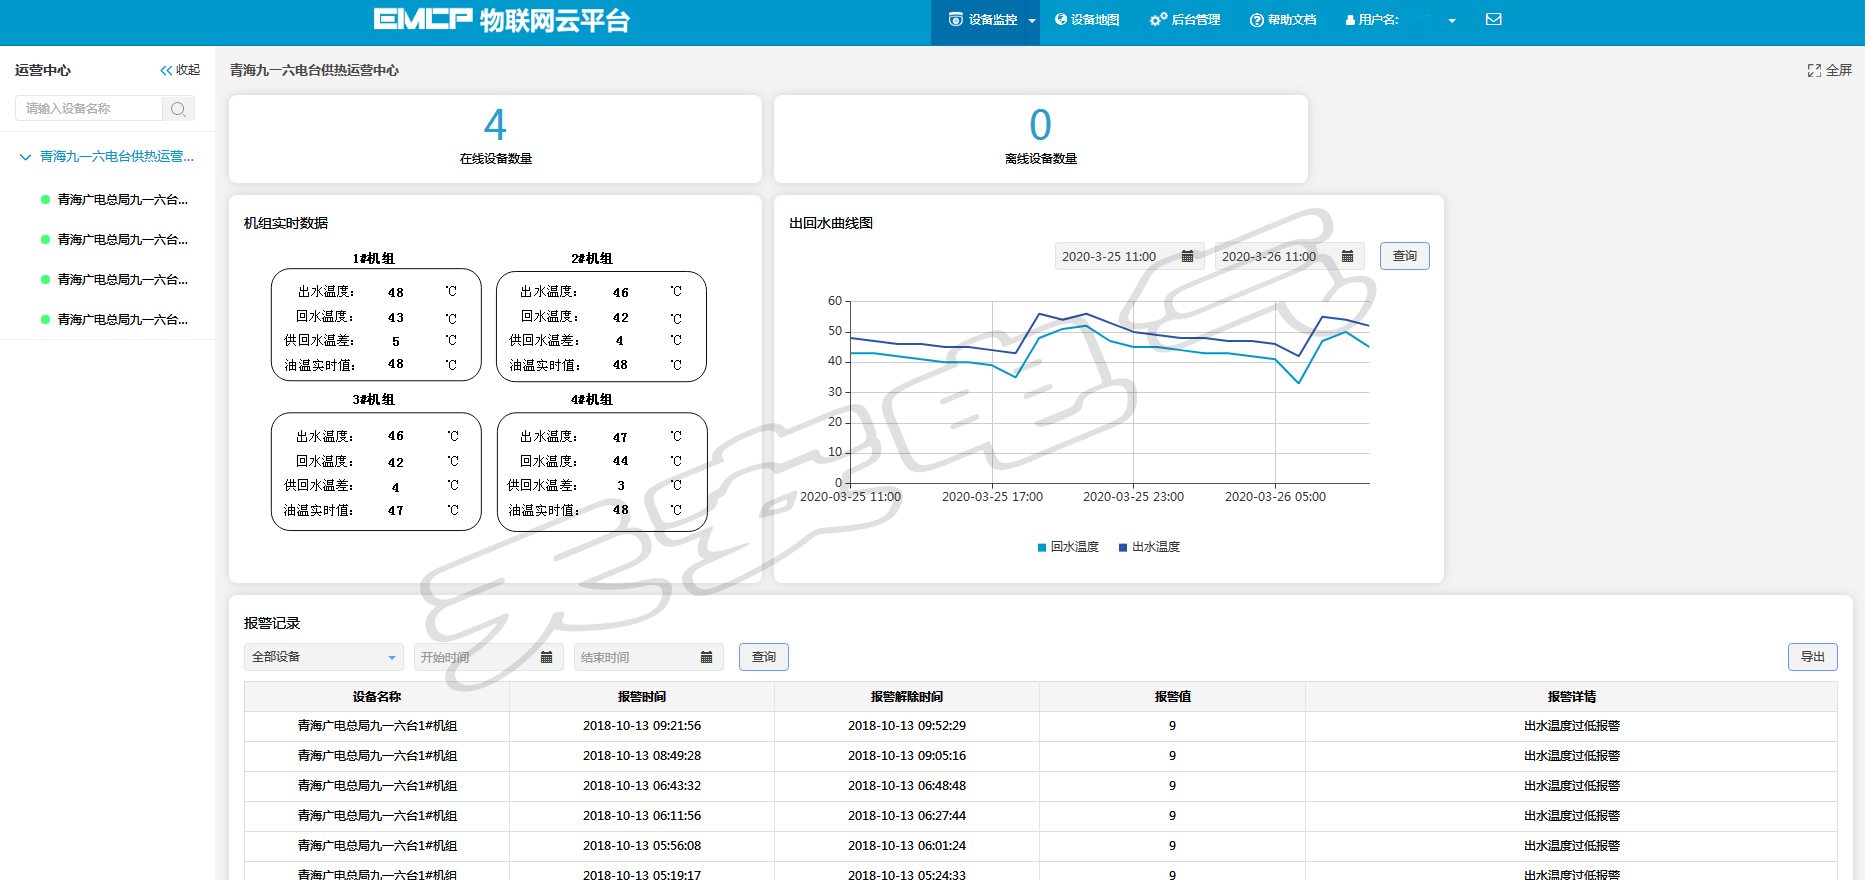1865x880 pixels.
Task: Open the 设备监控 menu in top navigation
Action: tap(983, 20)
